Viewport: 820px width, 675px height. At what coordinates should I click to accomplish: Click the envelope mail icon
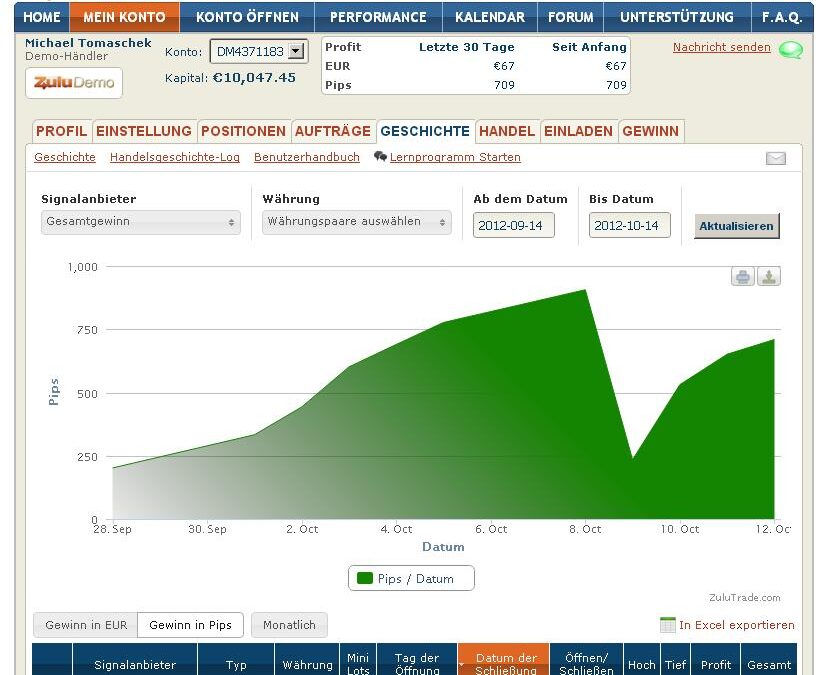(x=775, y=158)
